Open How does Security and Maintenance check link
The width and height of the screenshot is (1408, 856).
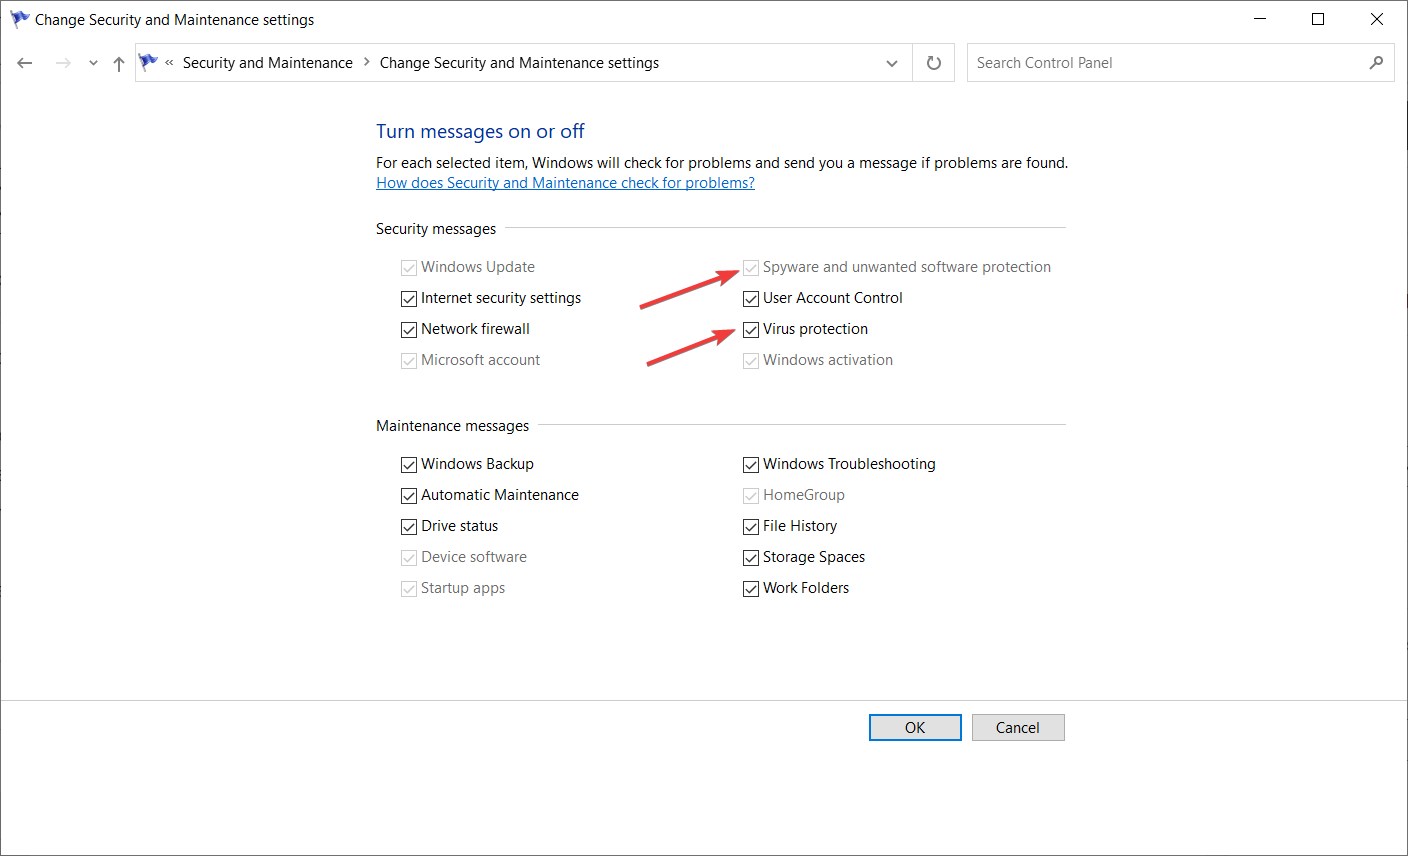click(565, 183)
